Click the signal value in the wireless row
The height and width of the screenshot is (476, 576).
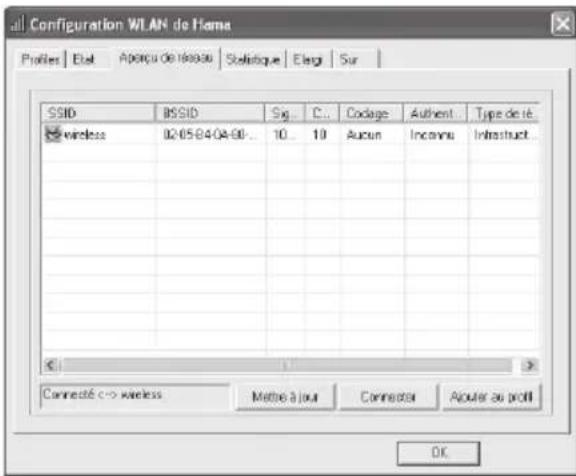pyautogui.click(x=284, y=135)
